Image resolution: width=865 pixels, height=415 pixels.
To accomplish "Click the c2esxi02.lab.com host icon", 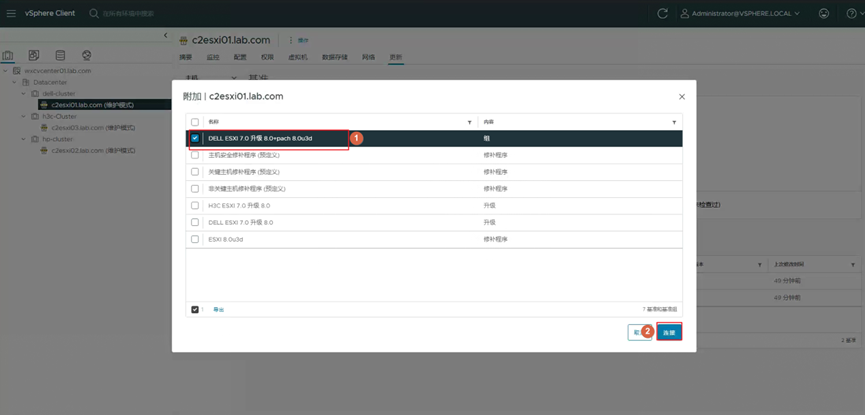I will pyautogui.click(x=45, y=150).
